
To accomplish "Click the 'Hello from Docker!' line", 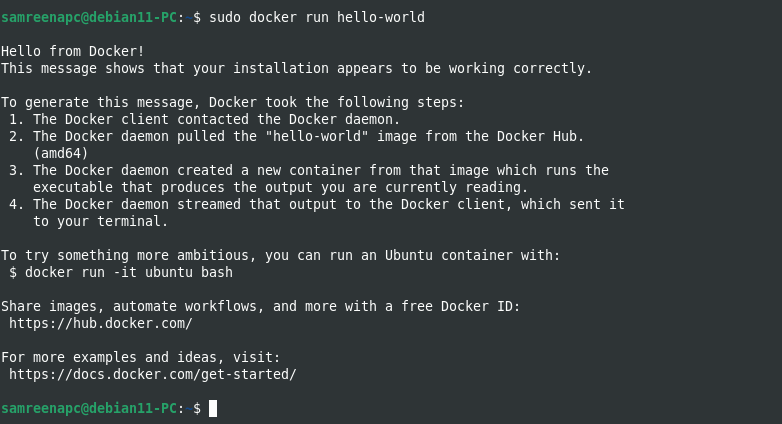I will pyautogui.click(x=72, y=51).
